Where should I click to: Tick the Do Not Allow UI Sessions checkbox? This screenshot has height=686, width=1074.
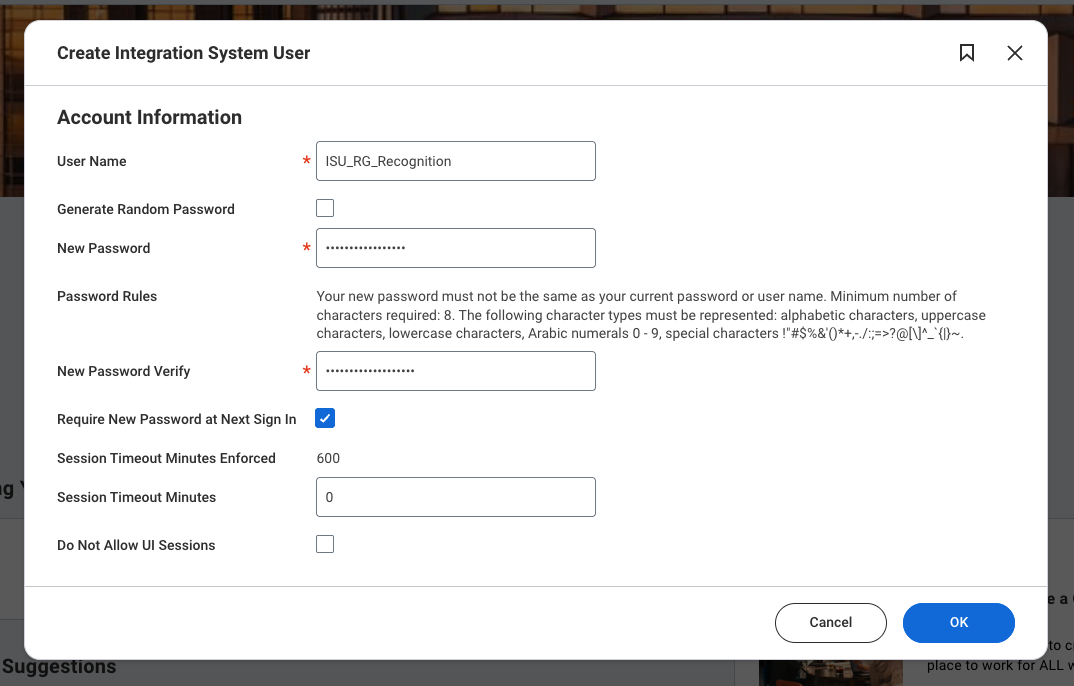pos(325,544)
